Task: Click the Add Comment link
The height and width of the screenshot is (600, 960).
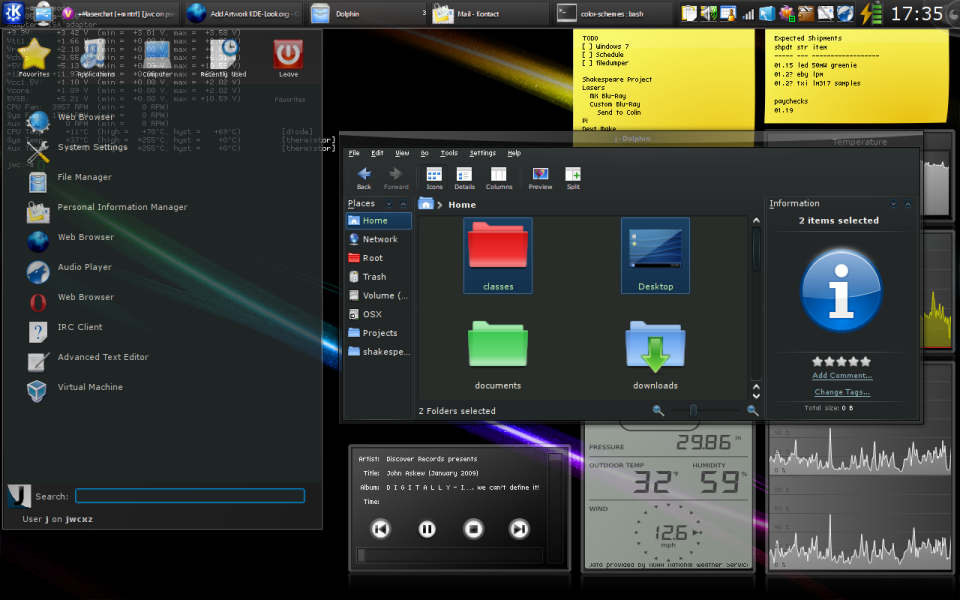Action: point(842,374)
